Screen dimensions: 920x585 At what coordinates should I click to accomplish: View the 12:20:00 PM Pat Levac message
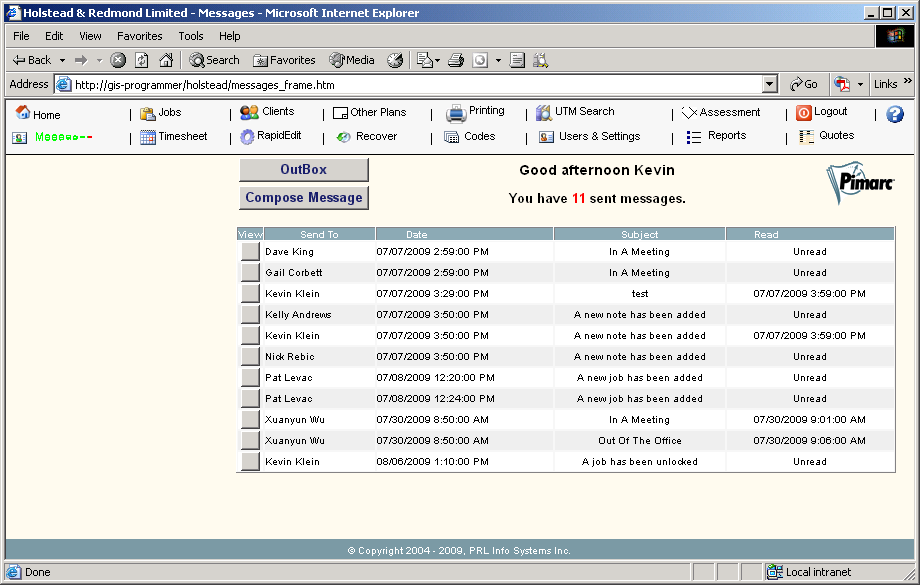(250, 378)
